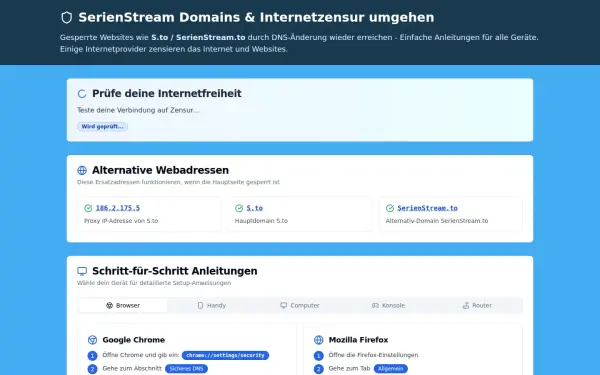Screen dimensions: 600x375
Task: Switch to the Browser tab
Action: click(x=123, y=305)
